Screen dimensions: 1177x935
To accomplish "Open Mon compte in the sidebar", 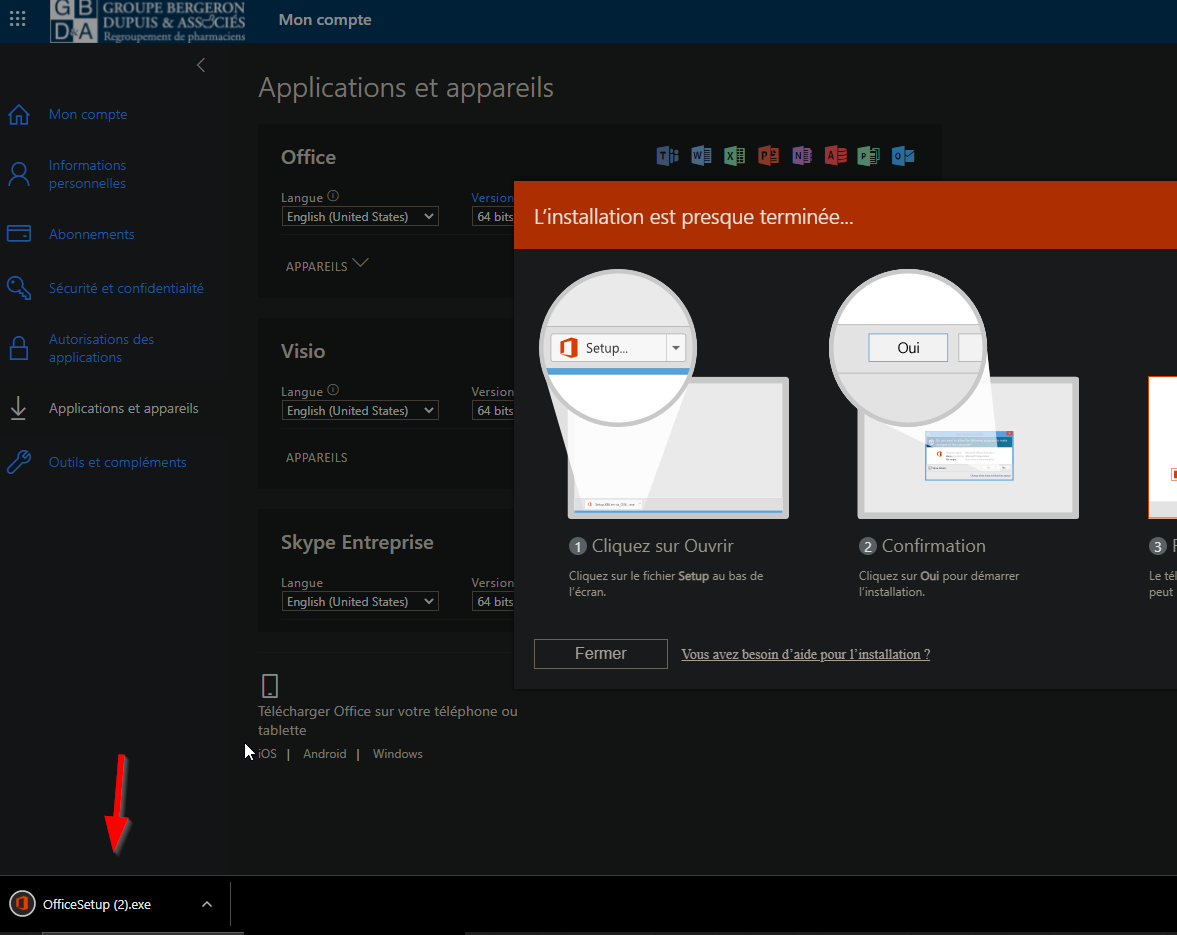I will 88,114.
